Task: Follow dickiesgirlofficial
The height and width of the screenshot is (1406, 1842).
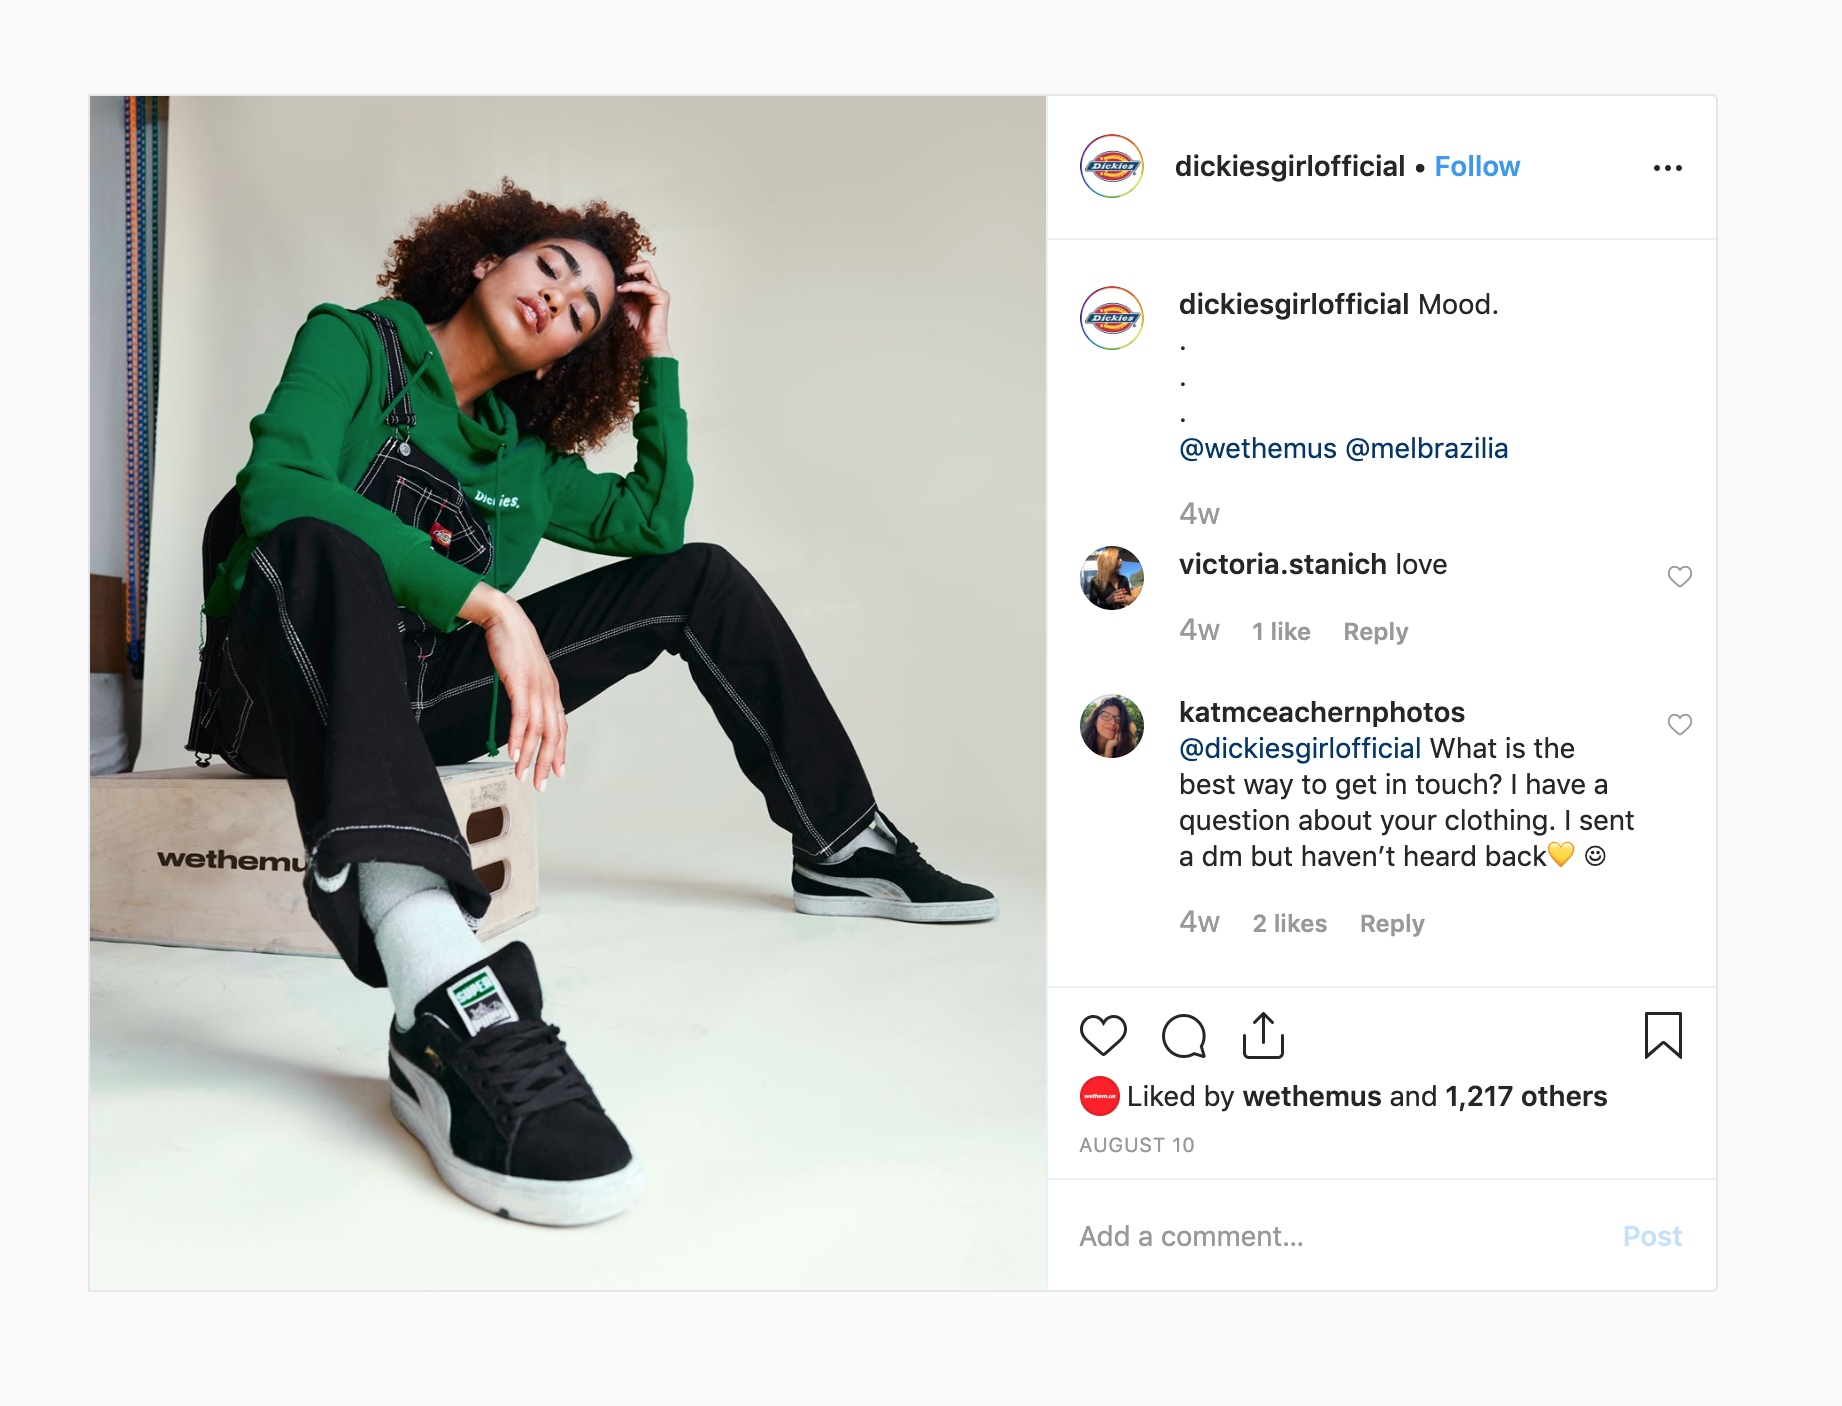Action: point(1477,166)
